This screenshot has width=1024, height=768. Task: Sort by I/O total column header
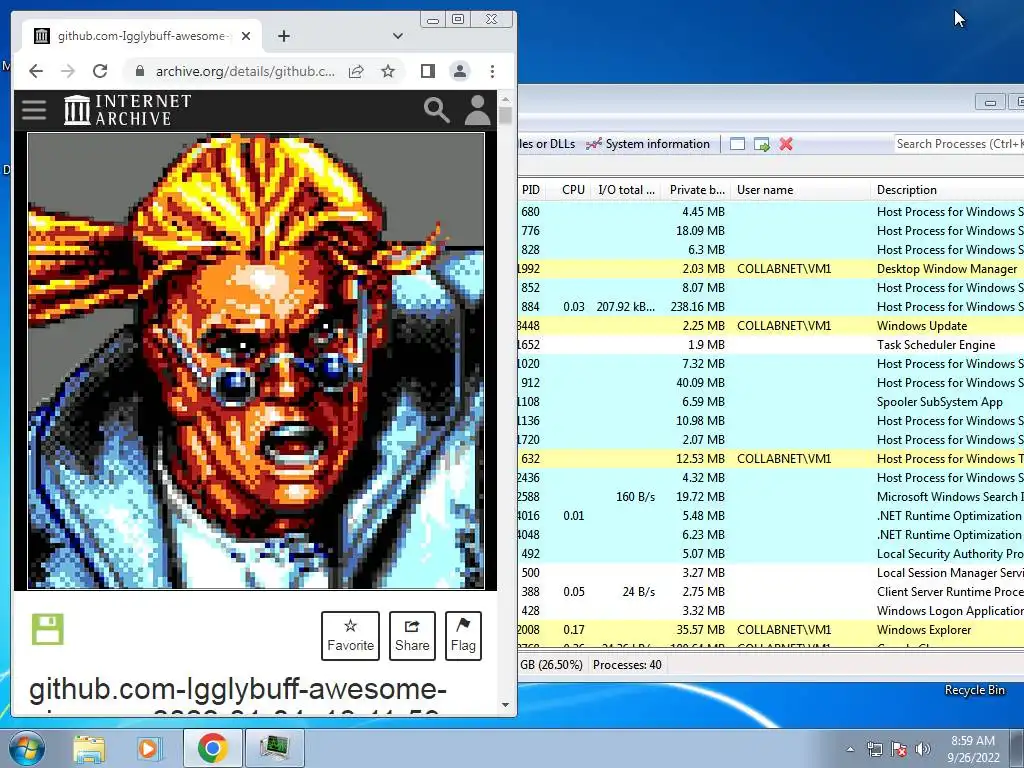click(x=626, y=190)
